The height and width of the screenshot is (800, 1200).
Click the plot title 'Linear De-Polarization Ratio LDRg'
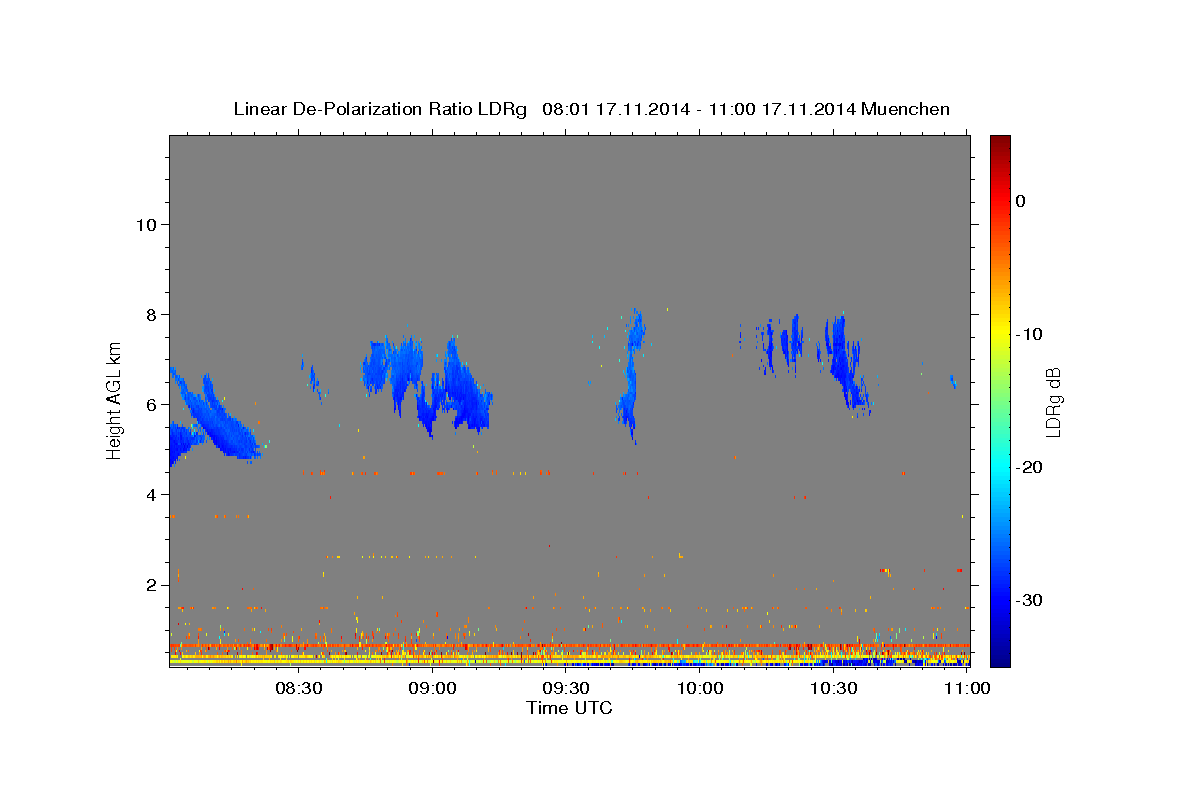[380, 109]
